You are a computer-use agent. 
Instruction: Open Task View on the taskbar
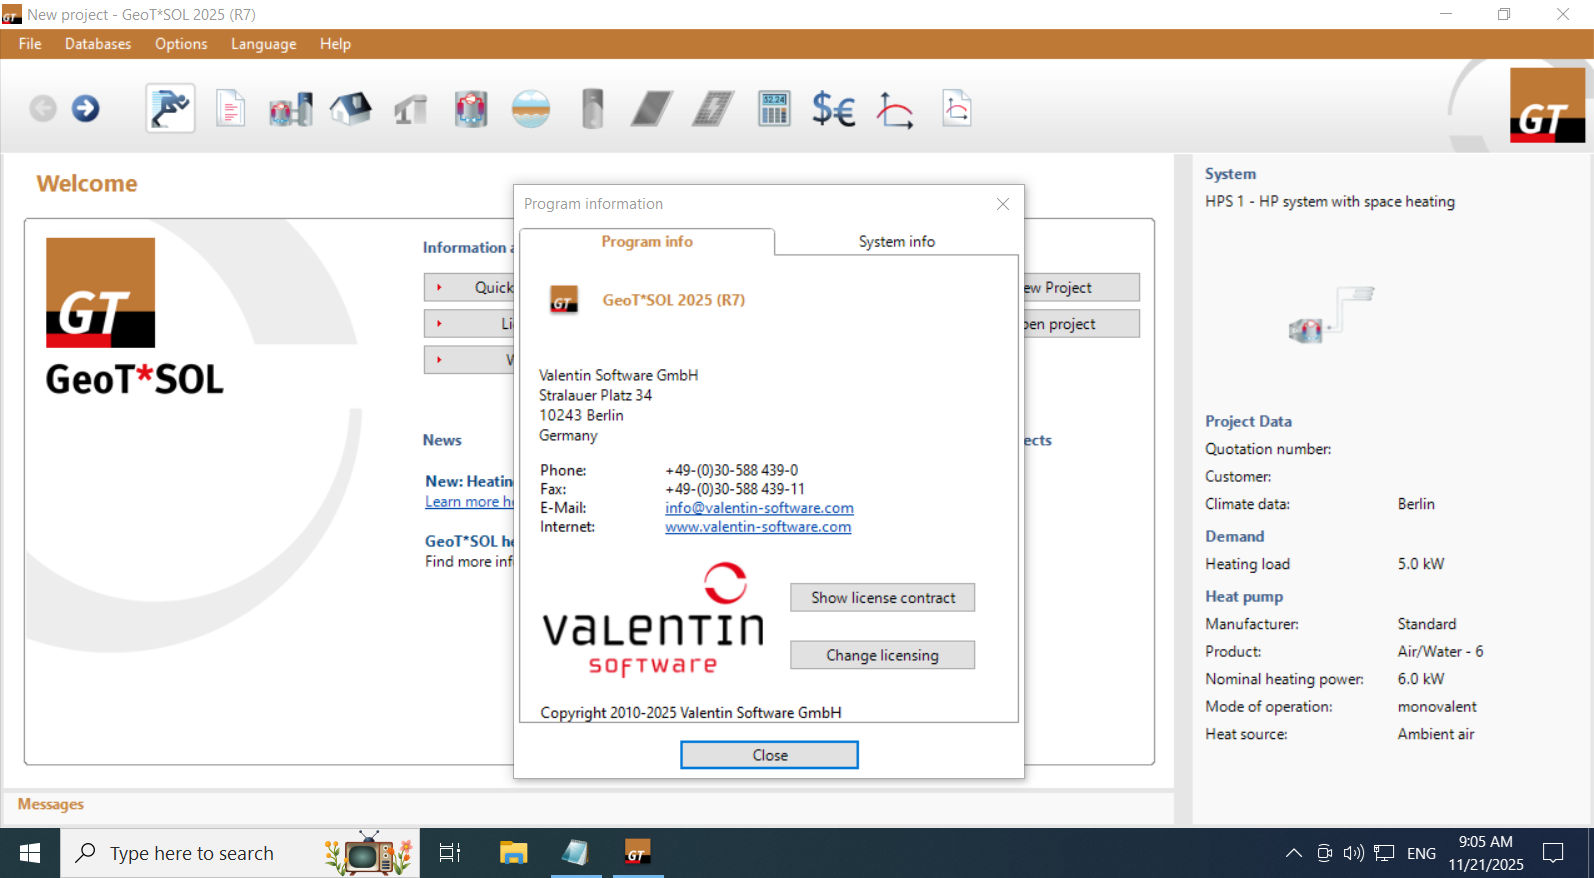point(450,853)
